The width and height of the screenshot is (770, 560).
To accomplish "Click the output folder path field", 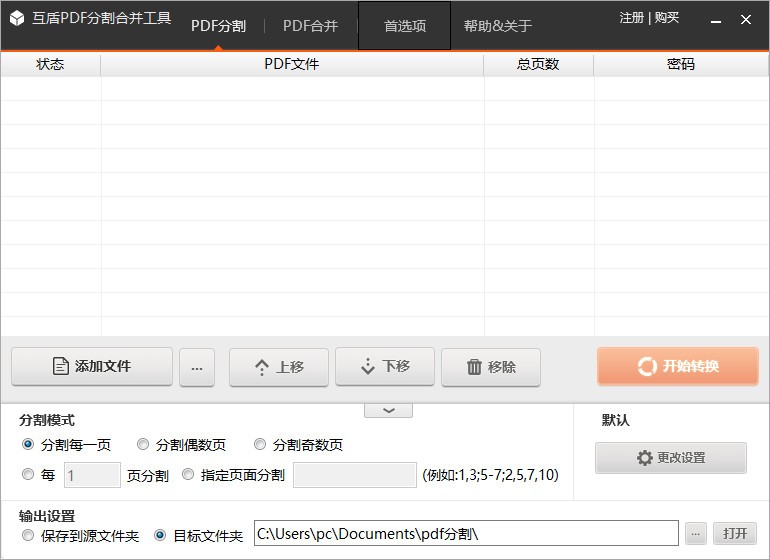I will point(466,533).
